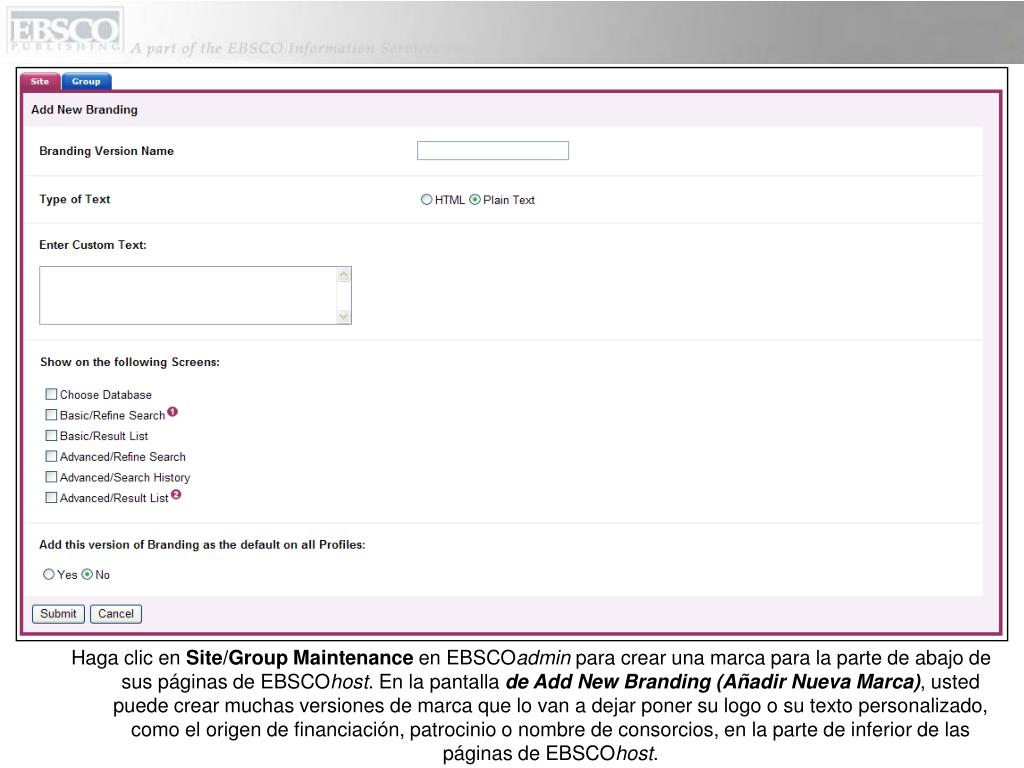Select the HTML radio button
This screenshot has width=1024, height=768.
pyautogui.click(x=426, y=200)
